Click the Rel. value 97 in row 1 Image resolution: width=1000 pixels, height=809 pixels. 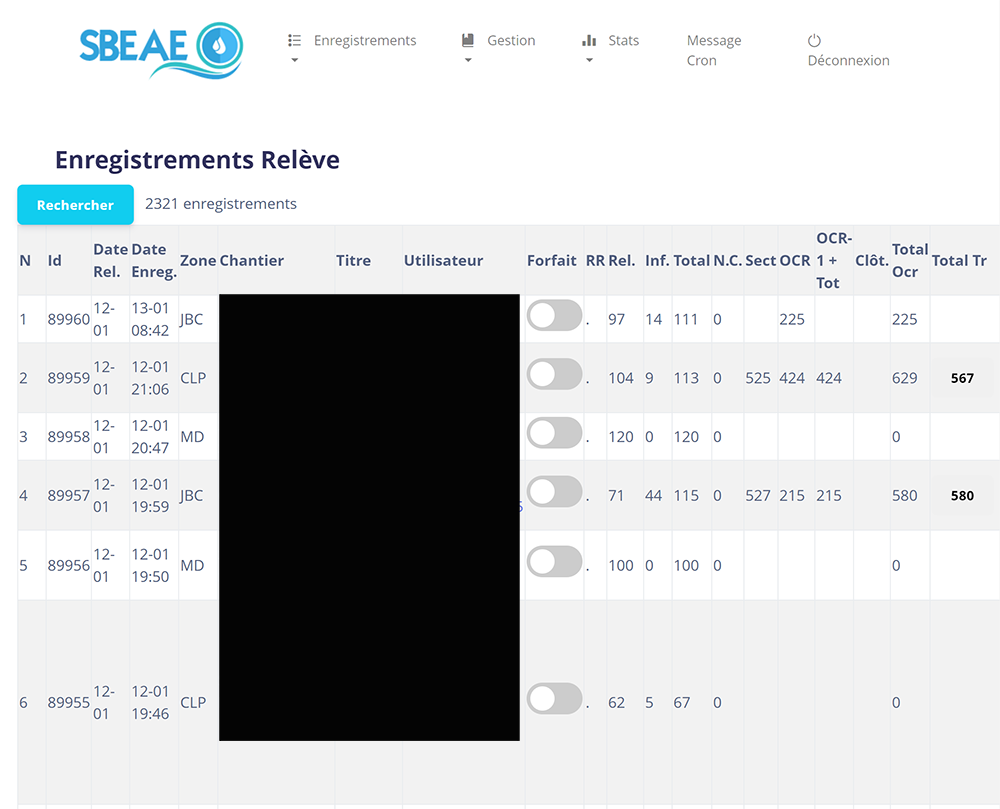616,319
